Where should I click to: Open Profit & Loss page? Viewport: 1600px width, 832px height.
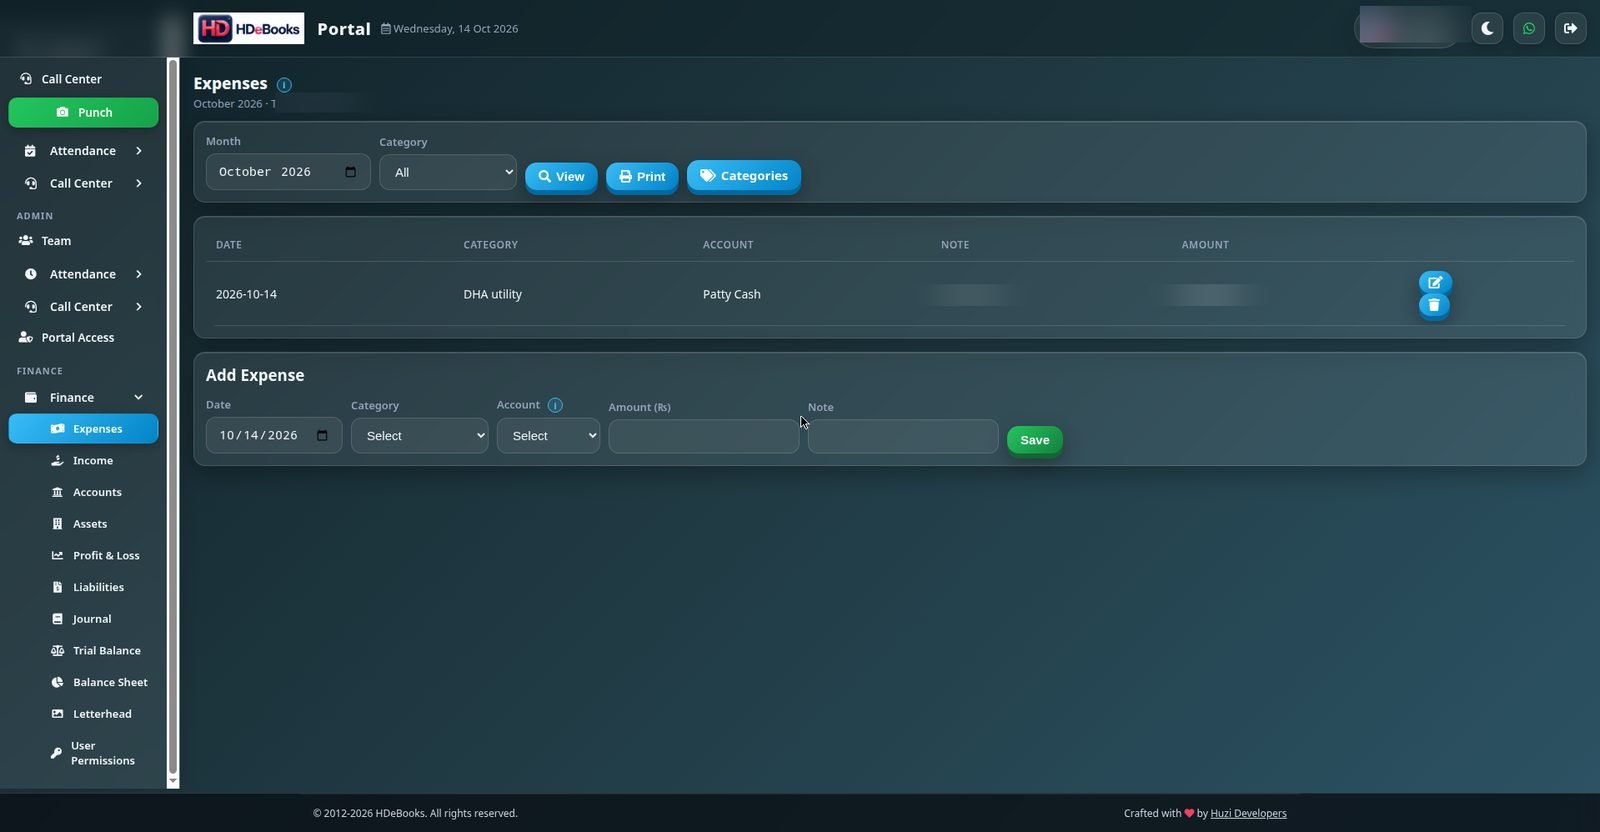tap(106, 556)
